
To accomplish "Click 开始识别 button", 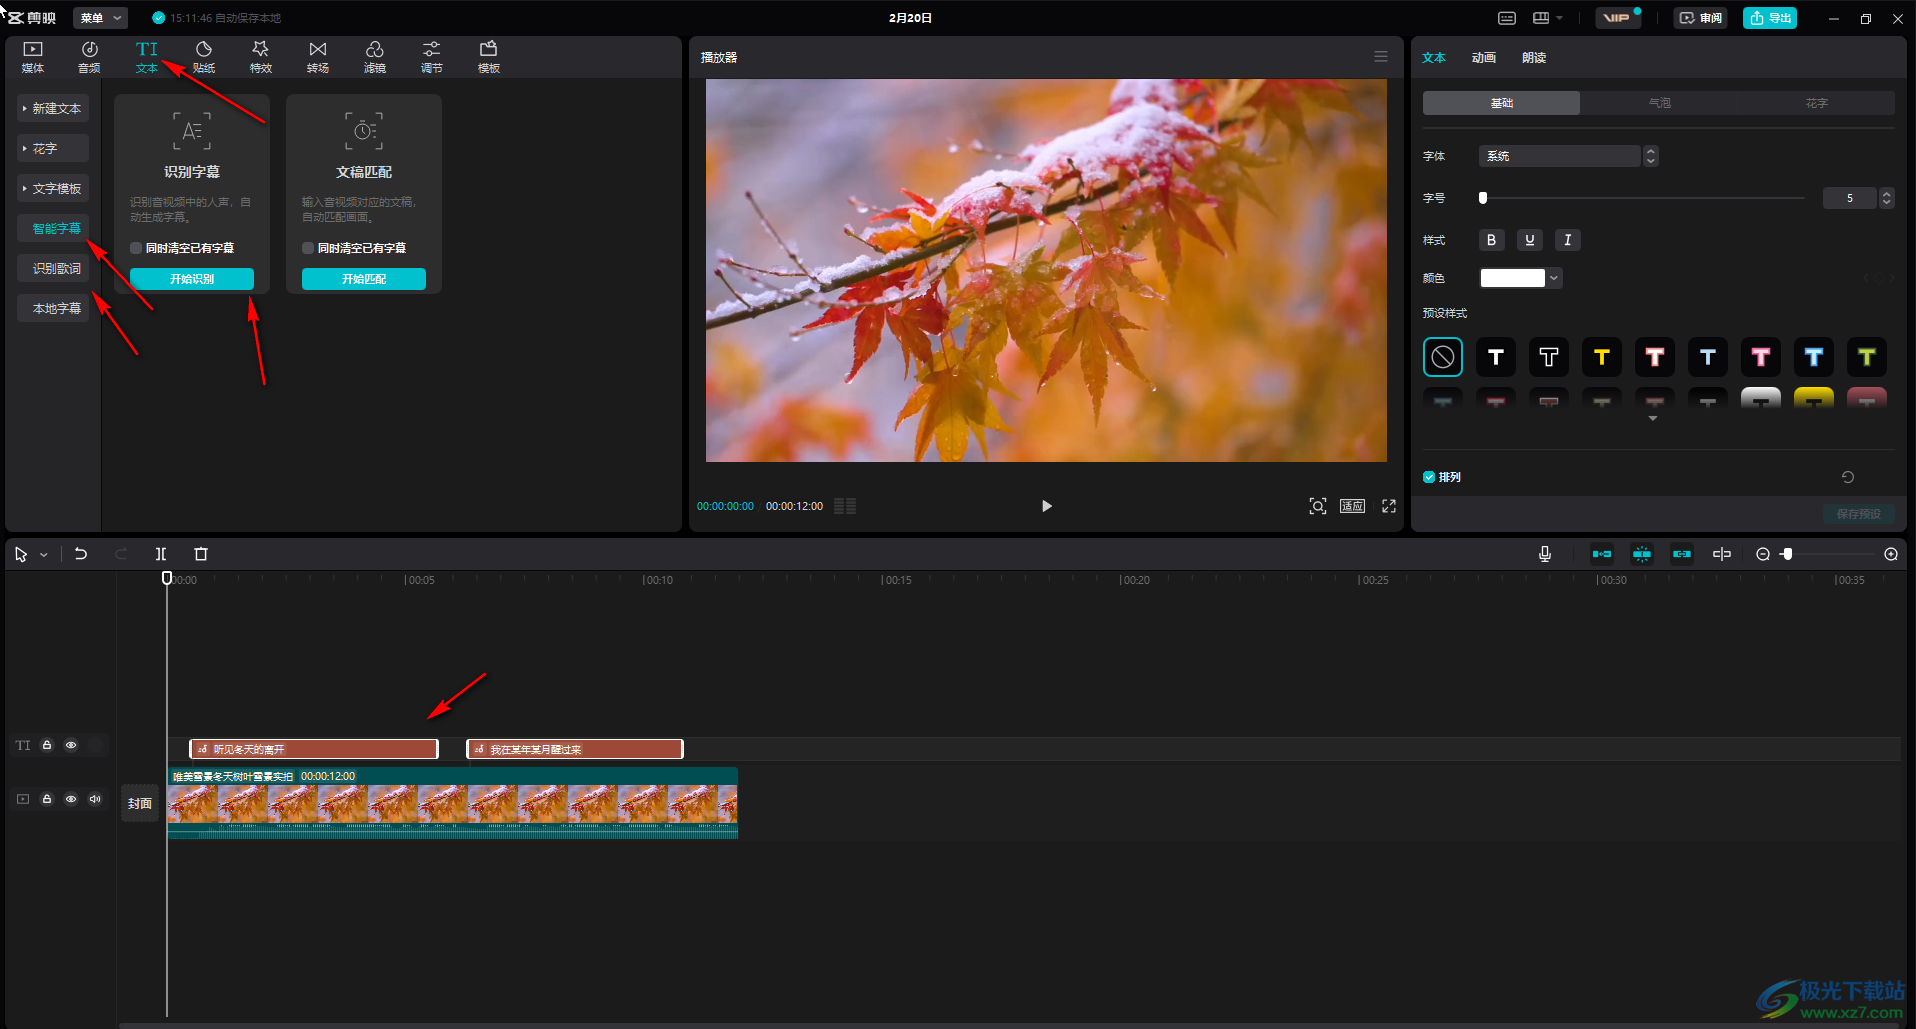I will 192,279.
